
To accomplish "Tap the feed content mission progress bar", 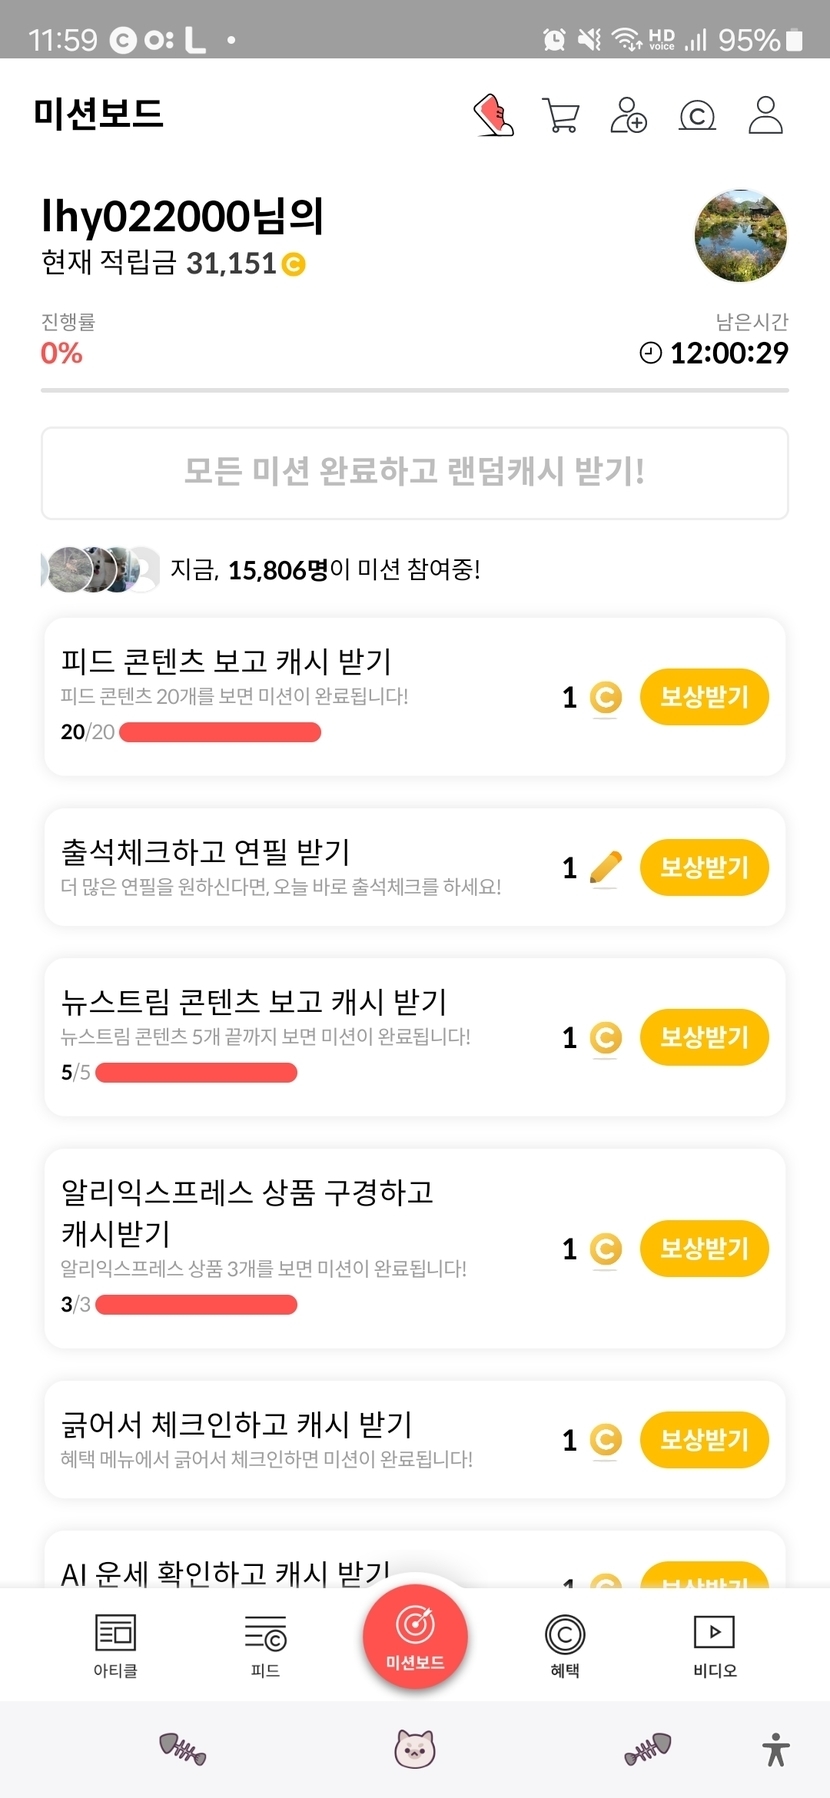I will point(220,733).
